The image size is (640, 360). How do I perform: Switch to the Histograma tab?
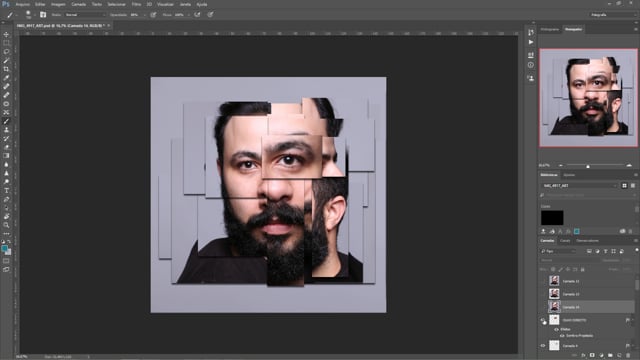pyautogui.click(x=550, y=29)
